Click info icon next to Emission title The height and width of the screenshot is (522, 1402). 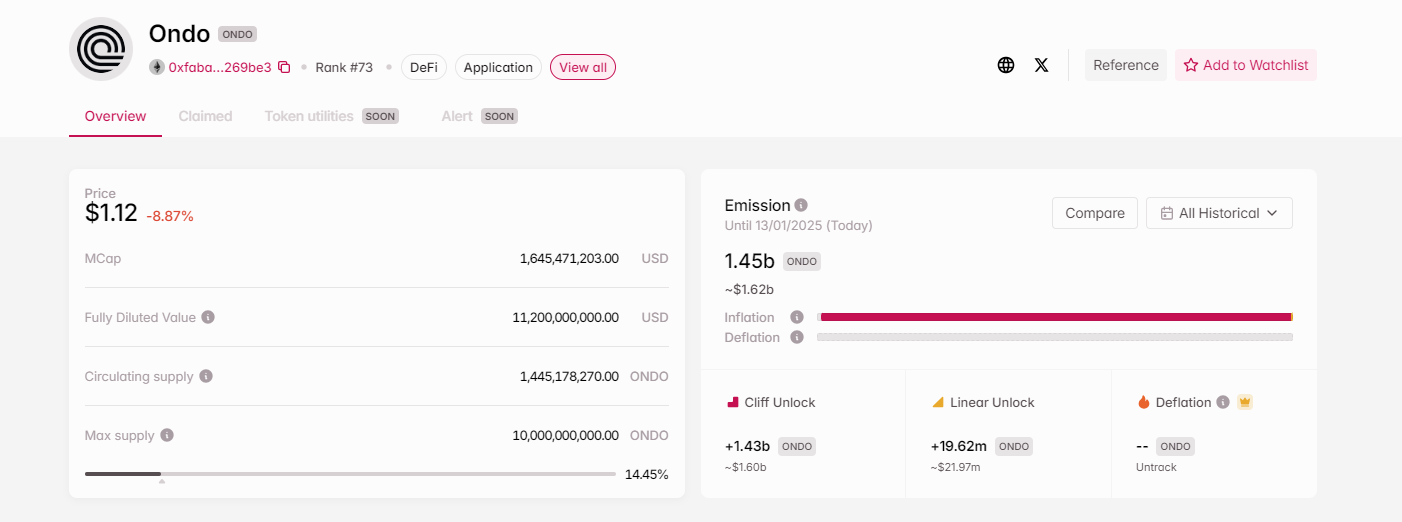pos(801,205)
